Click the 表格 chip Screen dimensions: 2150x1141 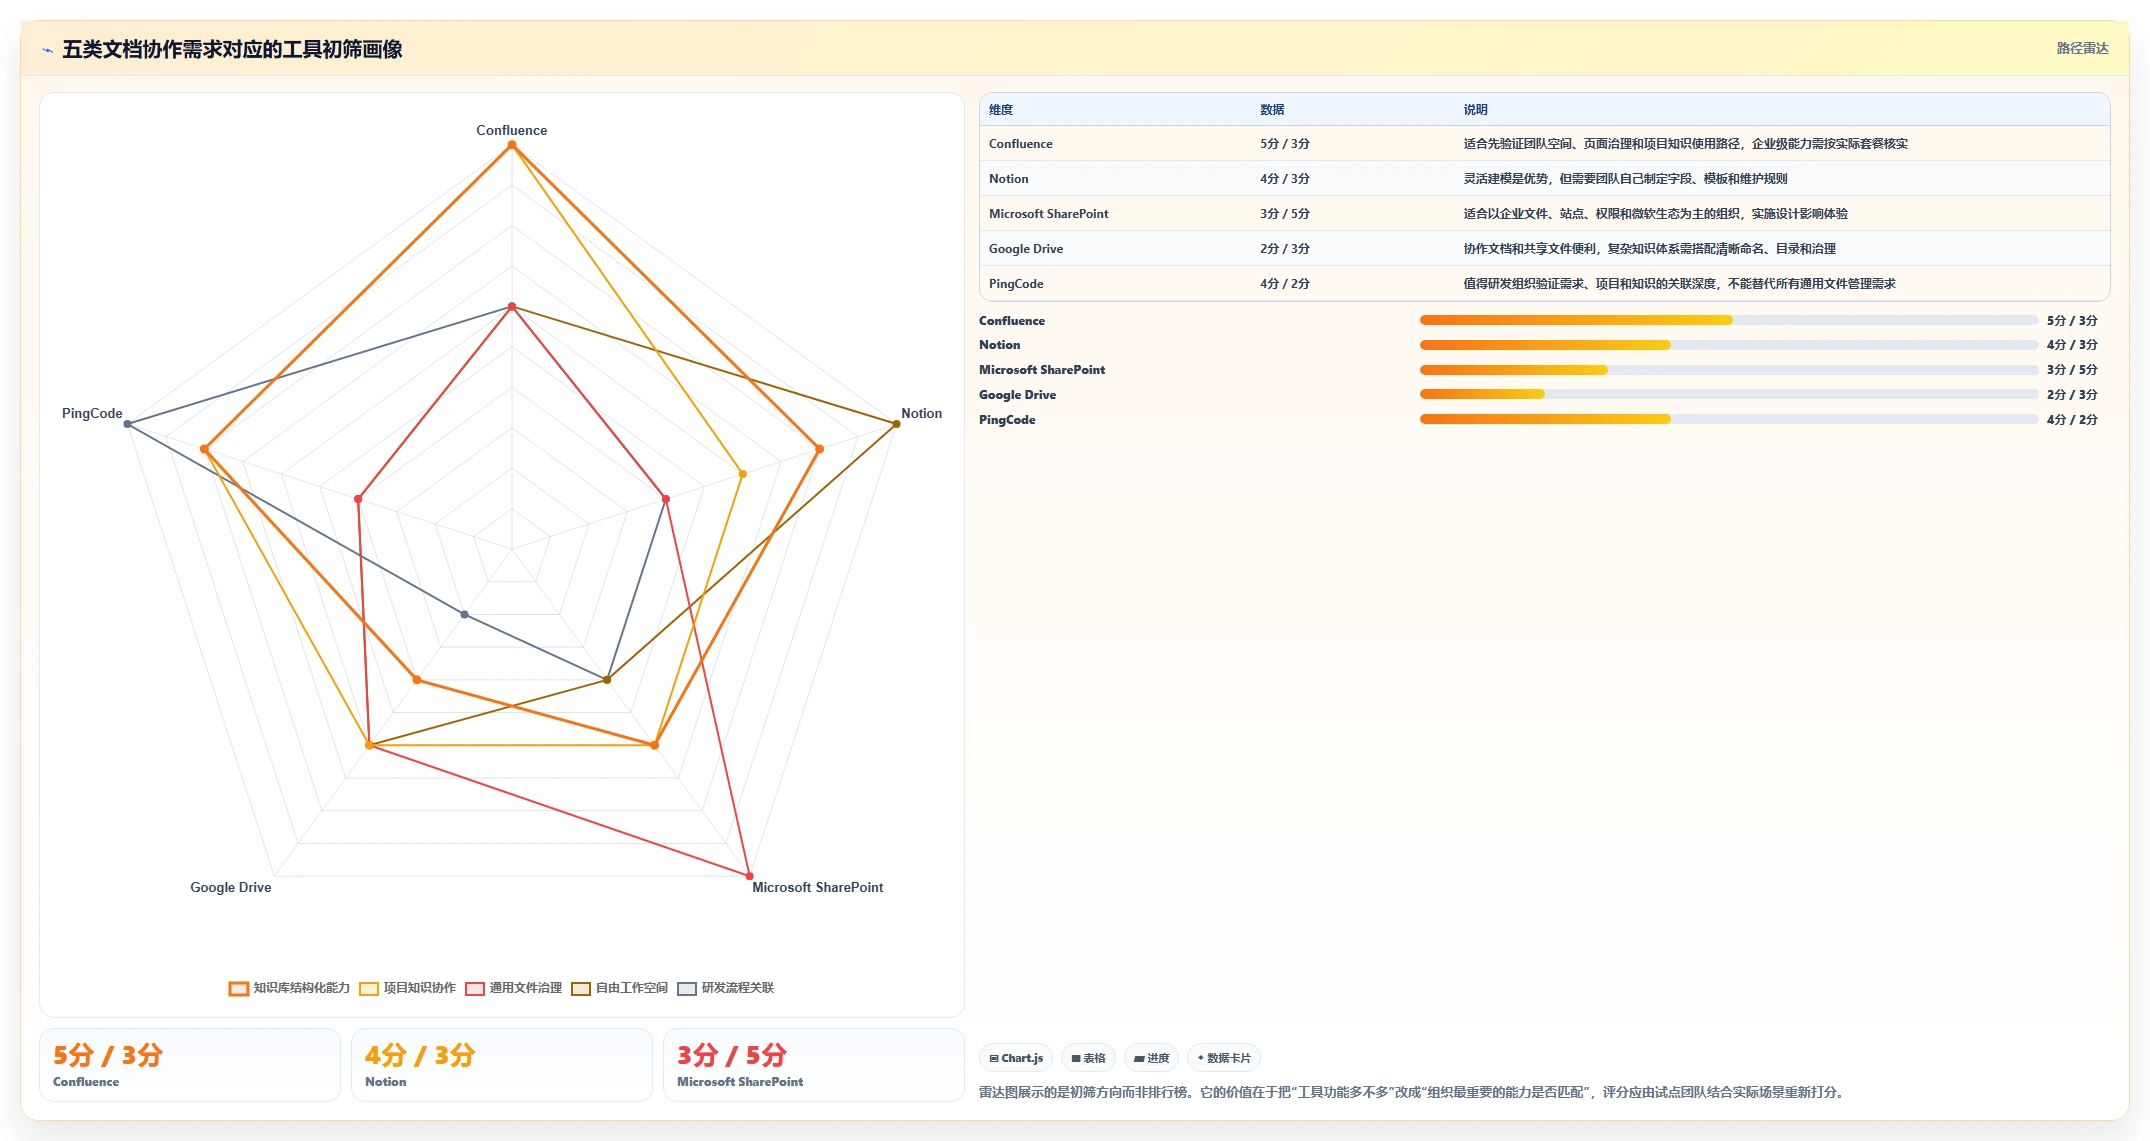1088,1058
